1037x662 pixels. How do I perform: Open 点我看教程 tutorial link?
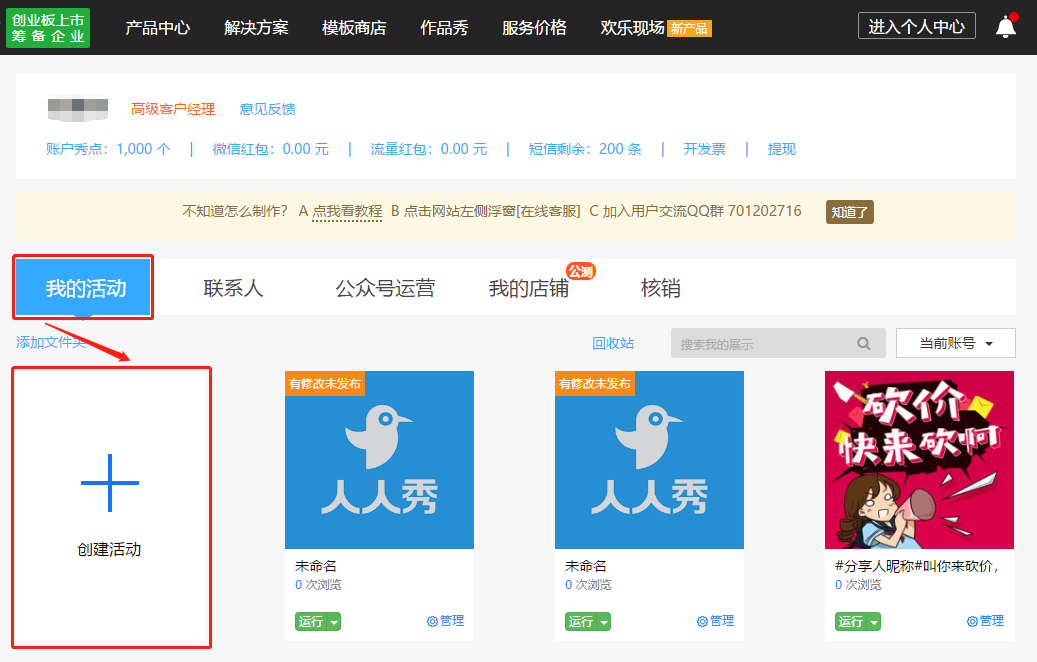coord(347,212)
